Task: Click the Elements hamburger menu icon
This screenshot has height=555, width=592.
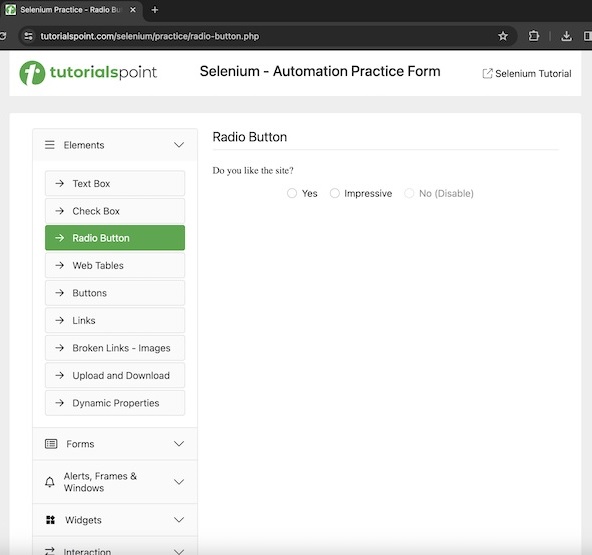Action: (50, 145)
